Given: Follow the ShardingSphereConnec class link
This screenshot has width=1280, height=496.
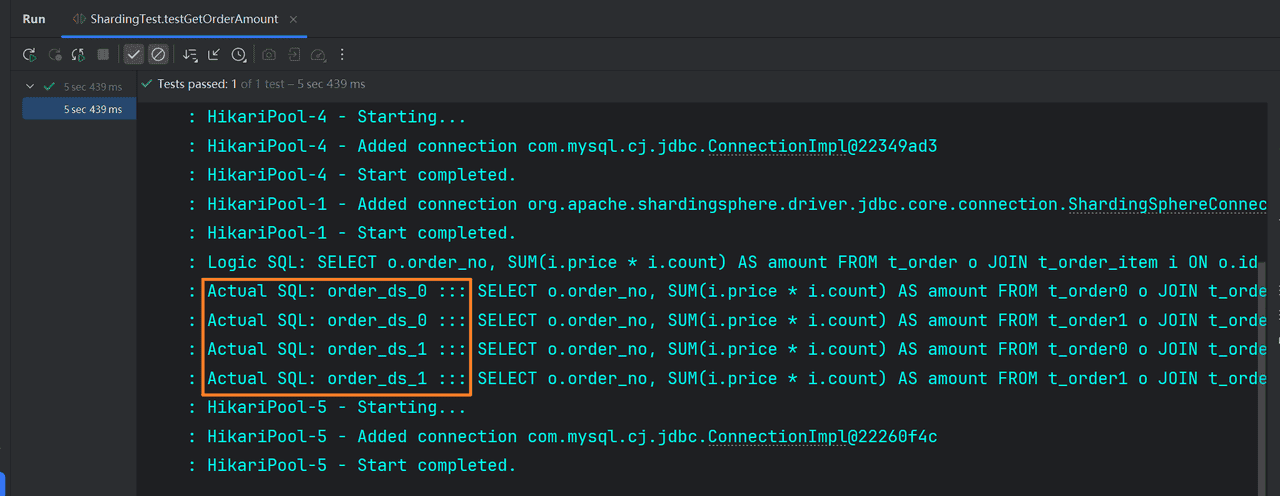Looking at the screenshot, I should (x=1167, y=204).
